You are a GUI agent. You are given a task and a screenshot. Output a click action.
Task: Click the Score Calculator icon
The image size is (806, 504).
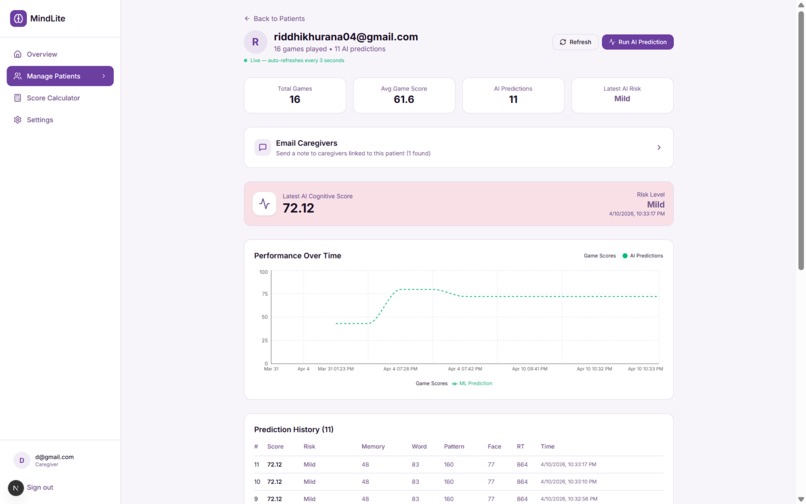point(17,98)
